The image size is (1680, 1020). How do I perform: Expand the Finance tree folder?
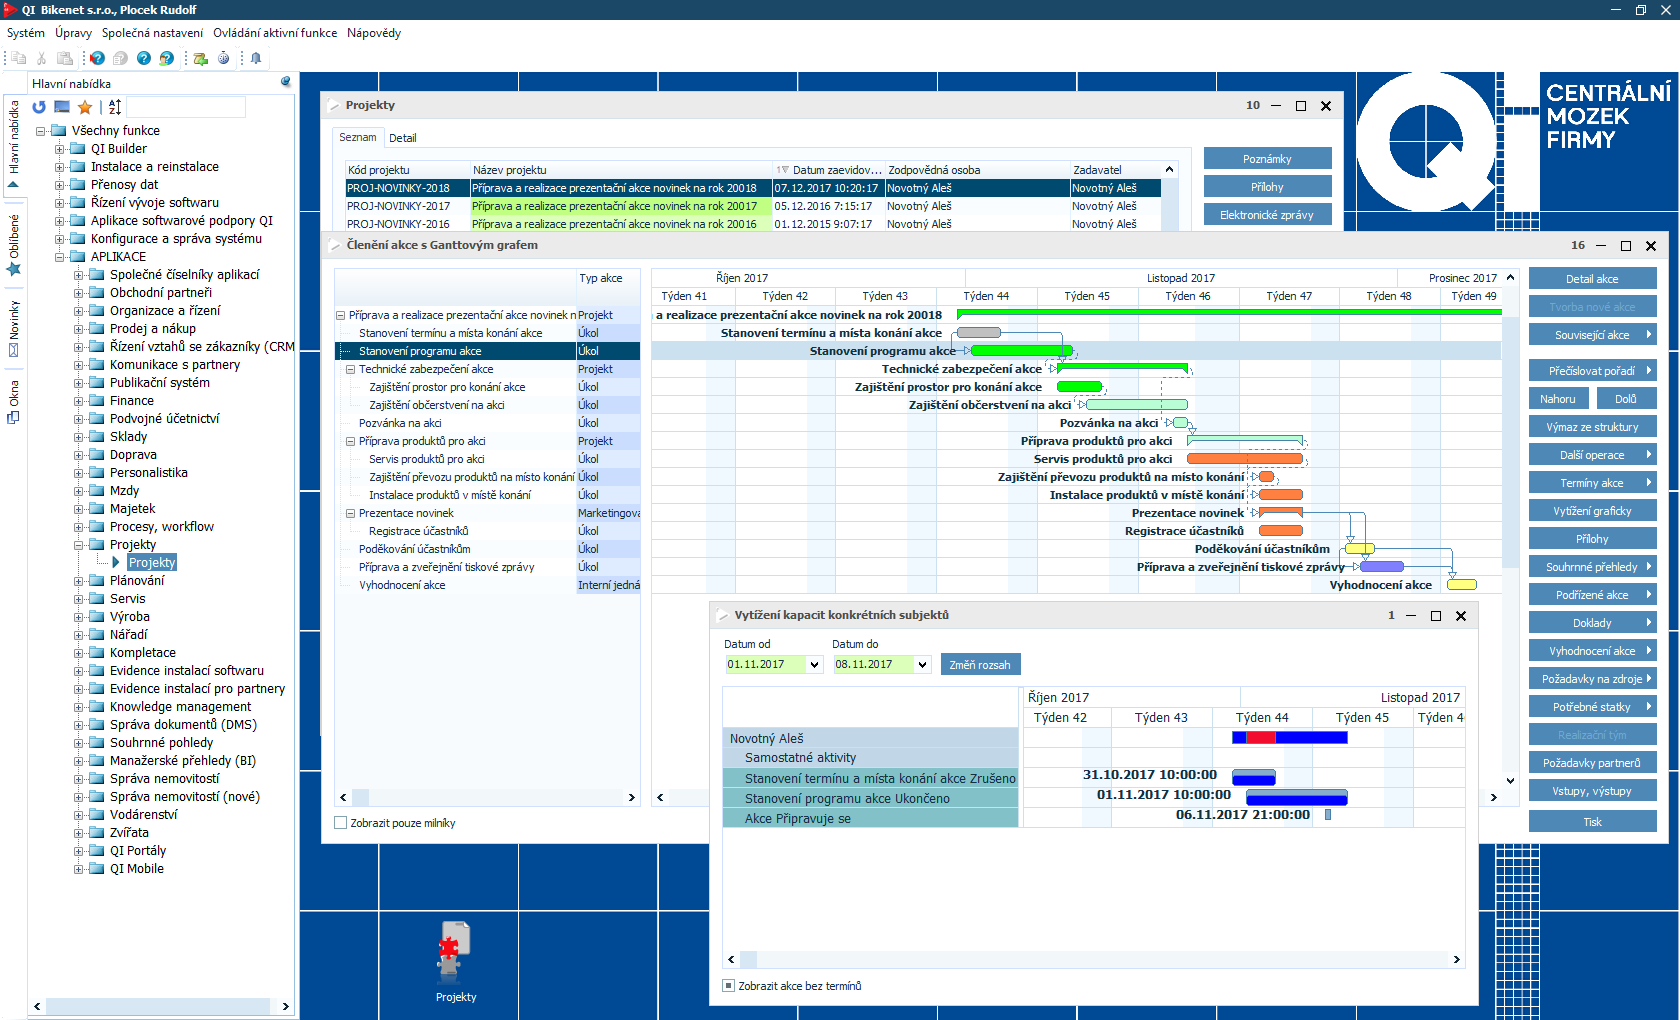click(79, 401)
